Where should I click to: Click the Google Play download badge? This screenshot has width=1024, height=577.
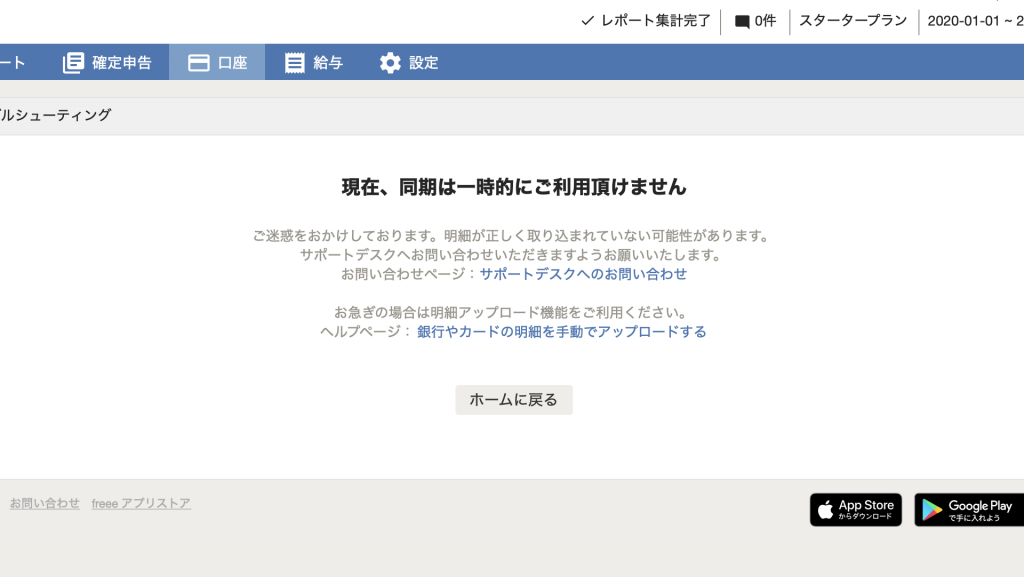click(x=969, y=510)
